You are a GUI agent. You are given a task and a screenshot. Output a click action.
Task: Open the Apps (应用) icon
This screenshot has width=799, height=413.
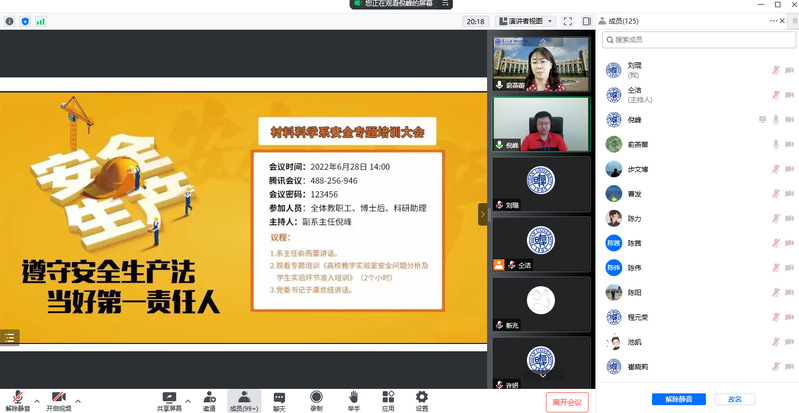tap(388, 401)
